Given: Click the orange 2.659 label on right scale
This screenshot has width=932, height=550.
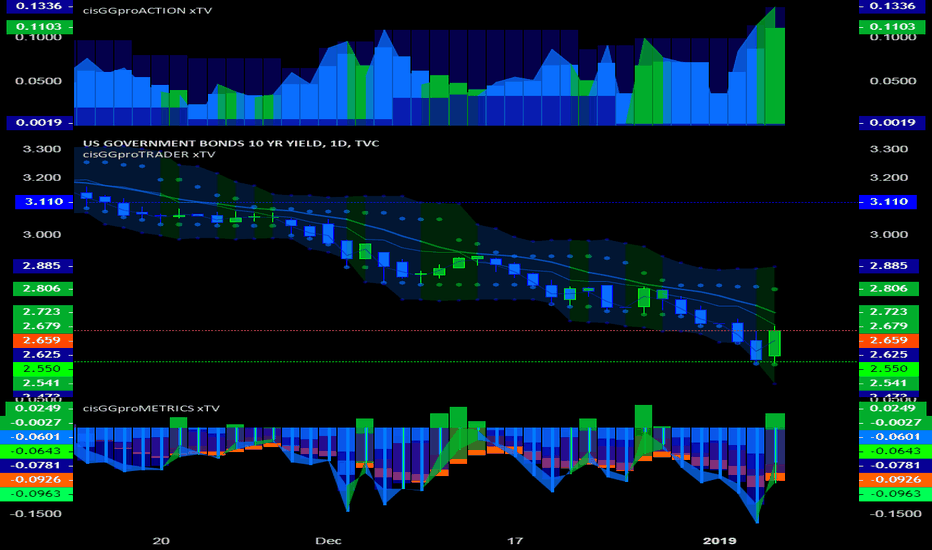Looking at the screenshot, I should 889,340.
